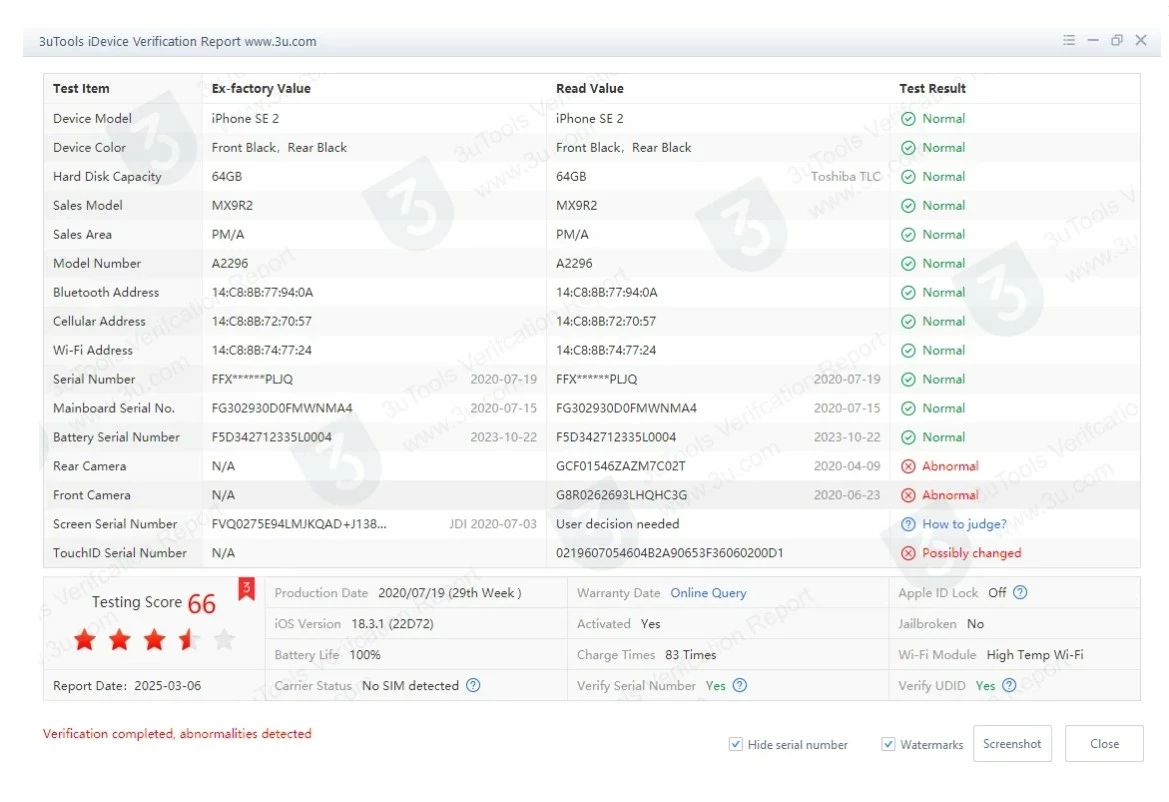Screen dimensions: 1169x802
Task: Click the User decision needed text
Action: click(x=618, y=525)
